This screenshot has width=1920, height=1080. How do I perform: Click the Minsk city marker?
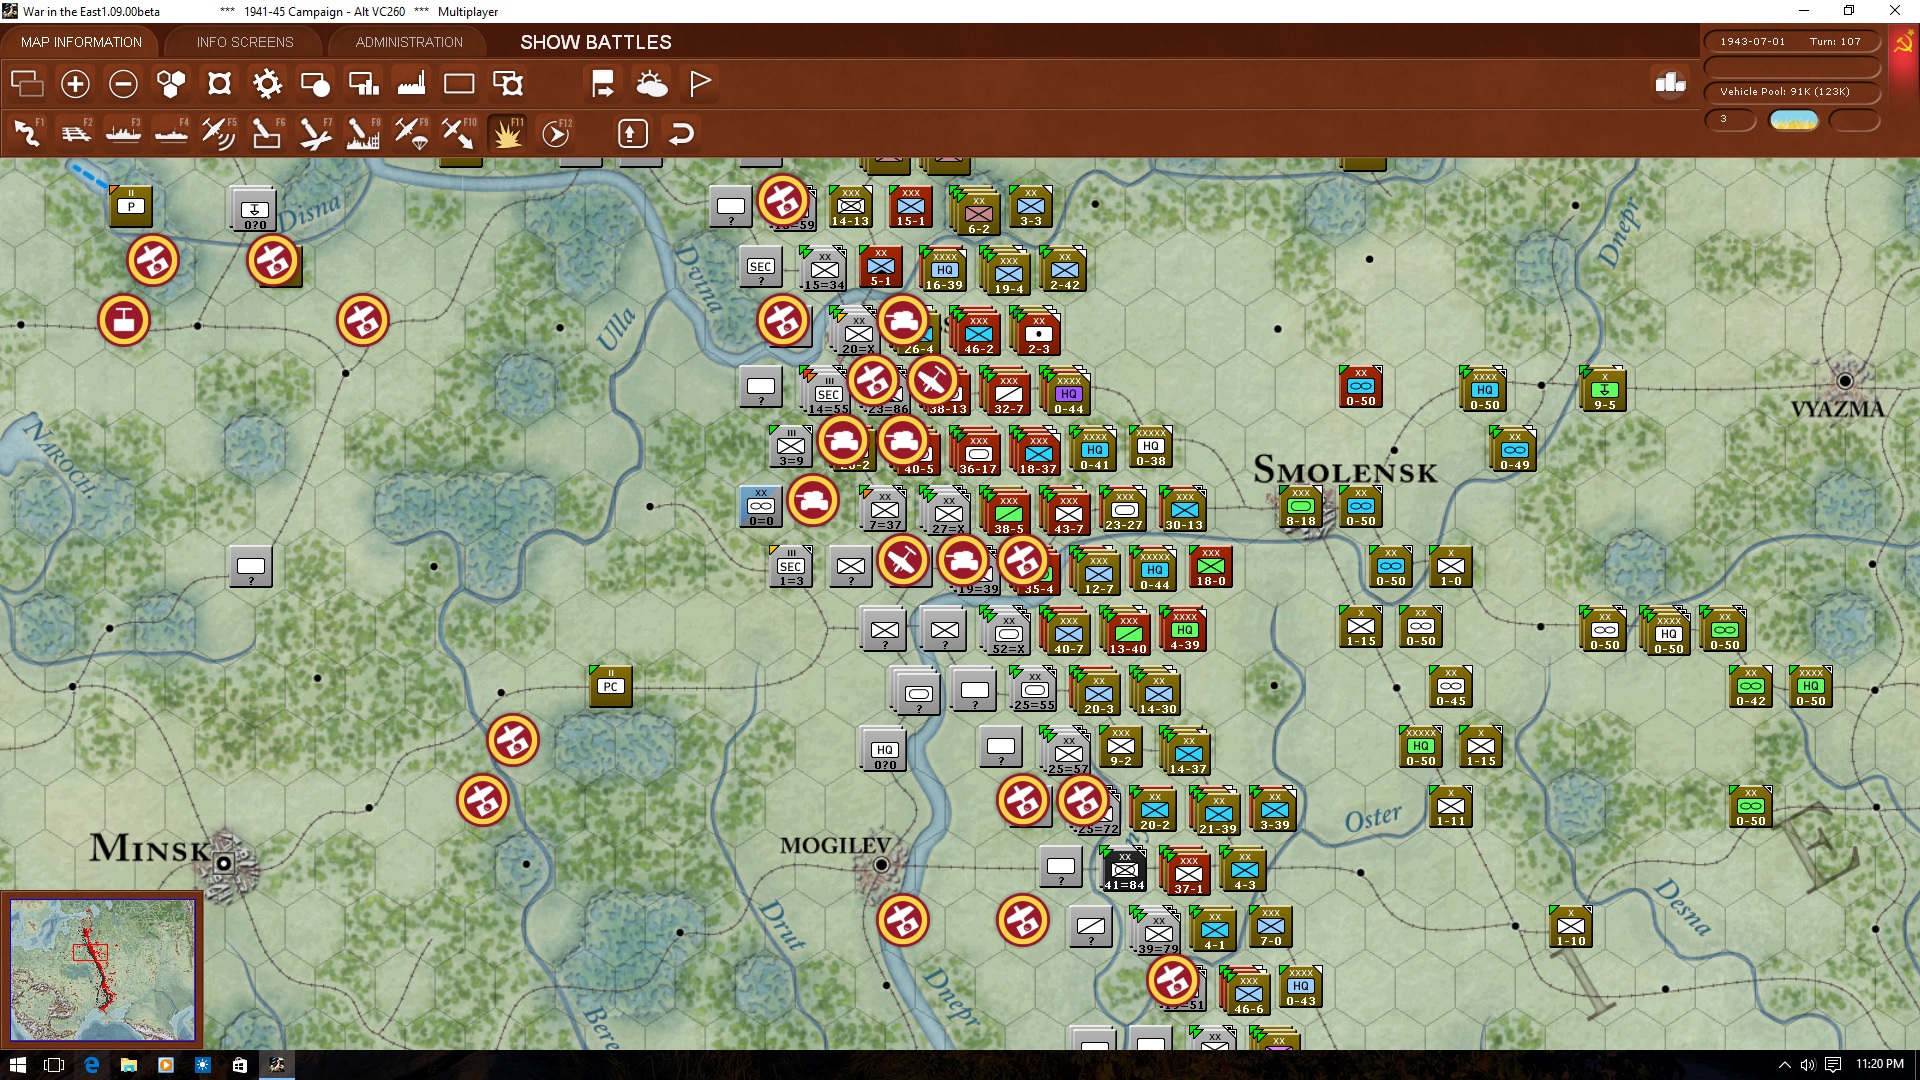(x=224, y=863)
